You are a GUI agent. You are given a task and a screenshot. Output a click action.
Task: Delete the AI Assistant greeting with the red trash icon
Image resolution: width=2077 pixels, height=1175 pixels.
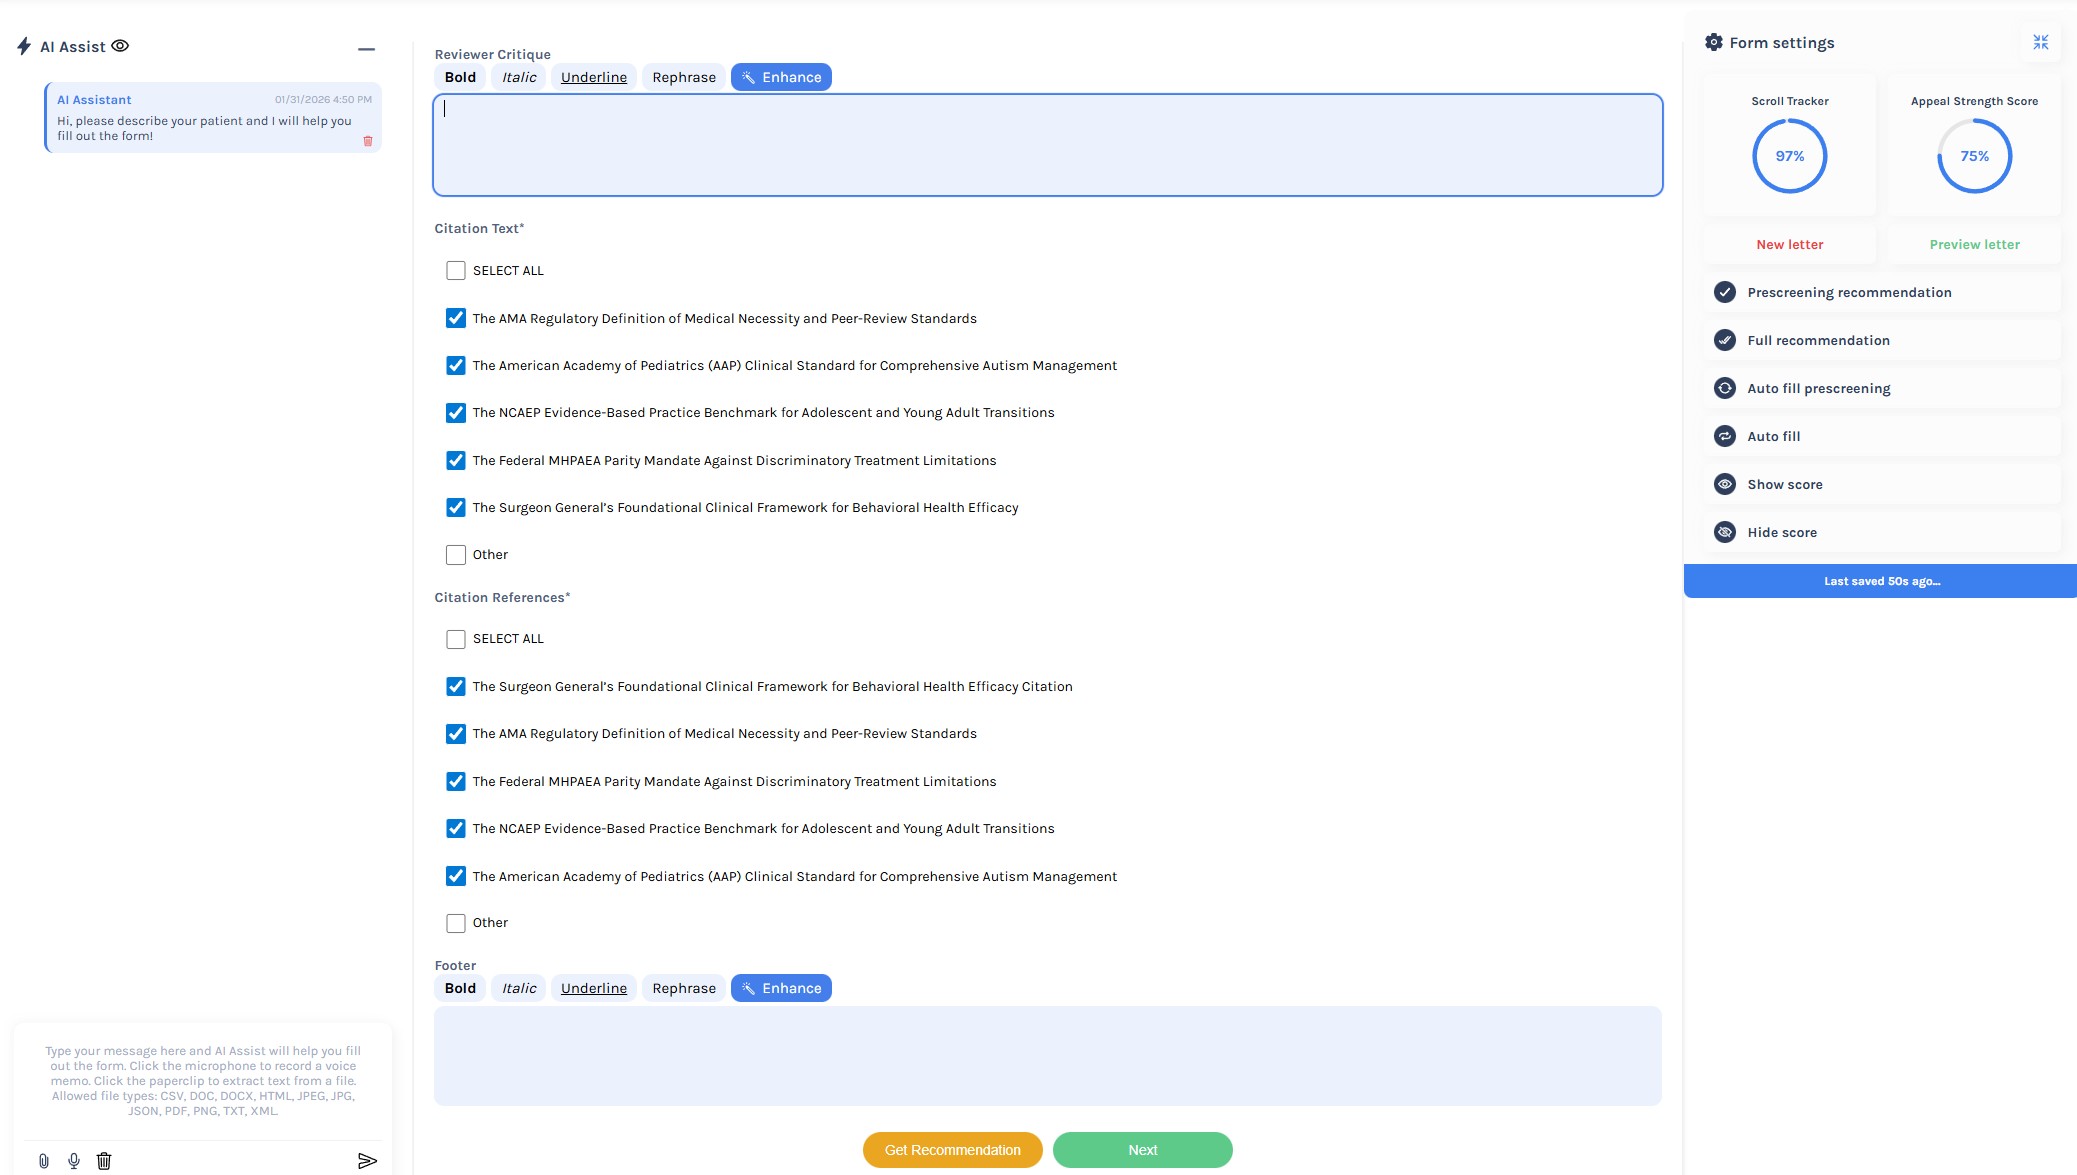[x=367, y=140]
